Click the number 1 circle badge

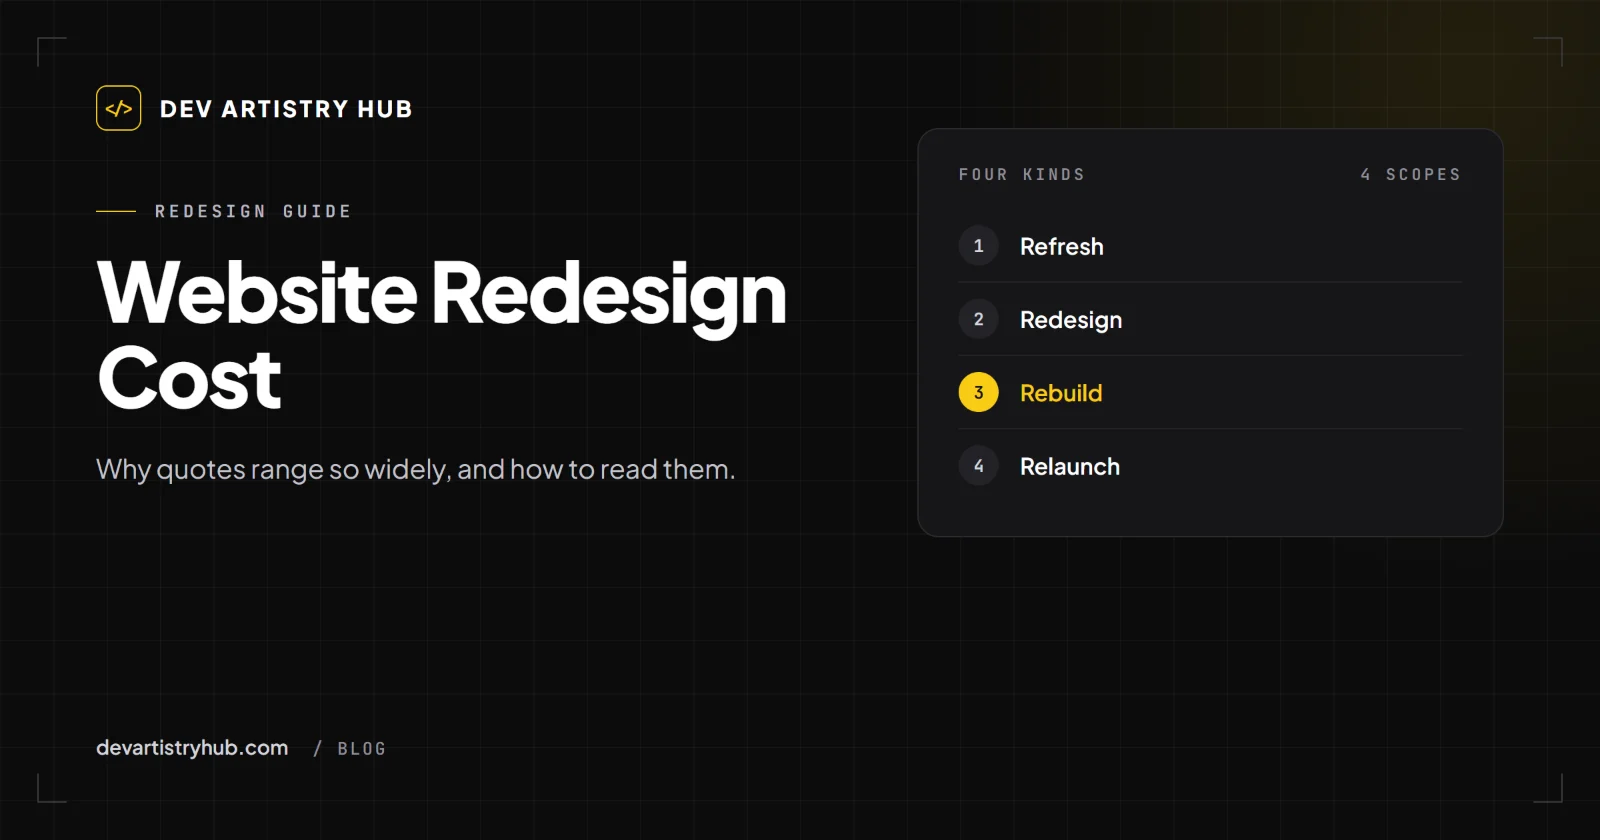click(978, 246)
